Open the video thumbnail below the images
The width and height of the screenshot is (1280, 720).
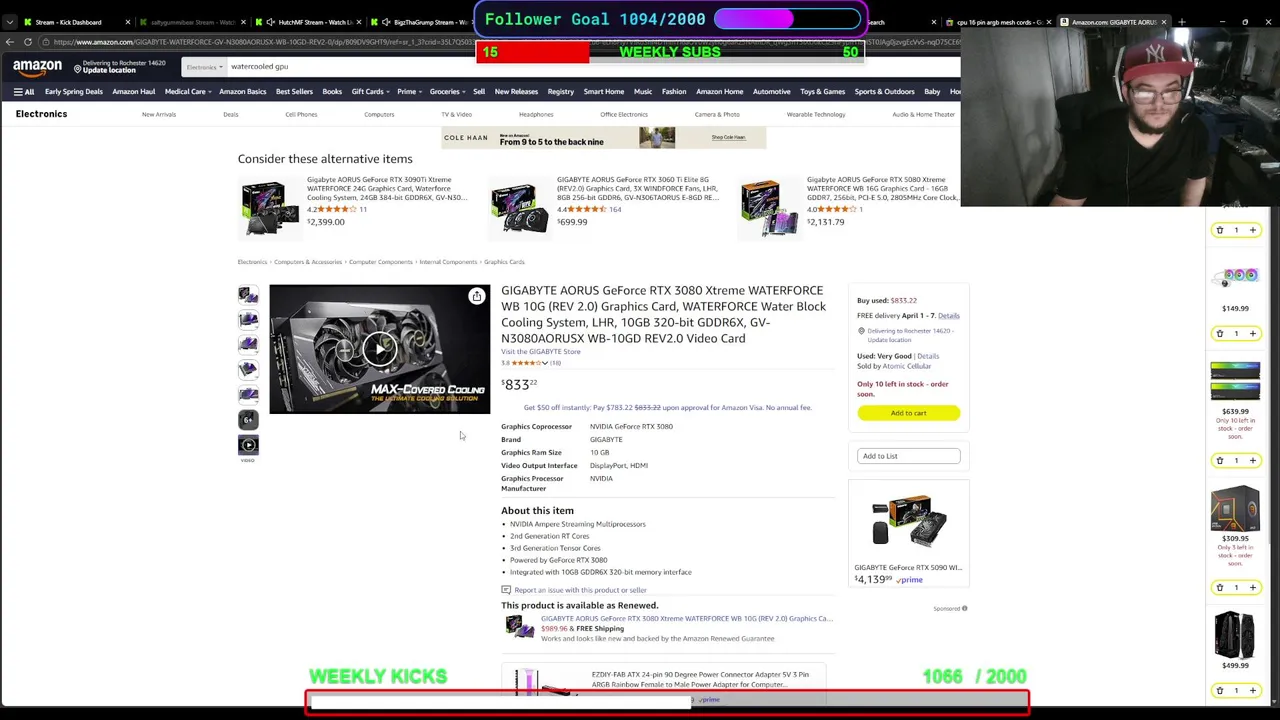point(248,445)
